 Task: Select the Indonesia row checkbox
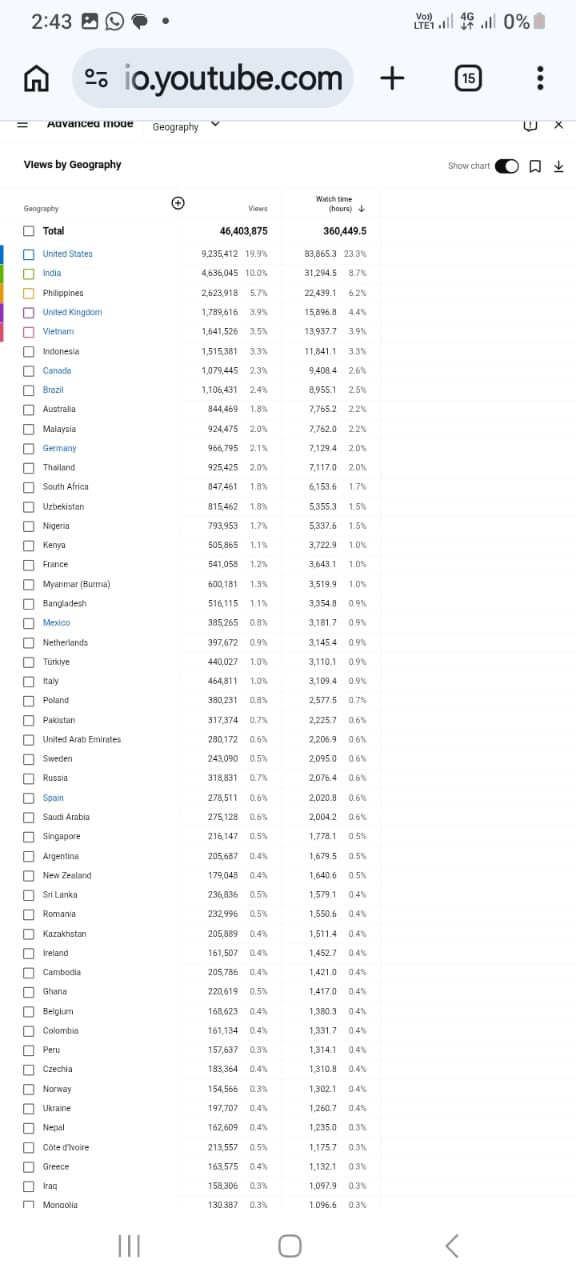pos(29,351)
